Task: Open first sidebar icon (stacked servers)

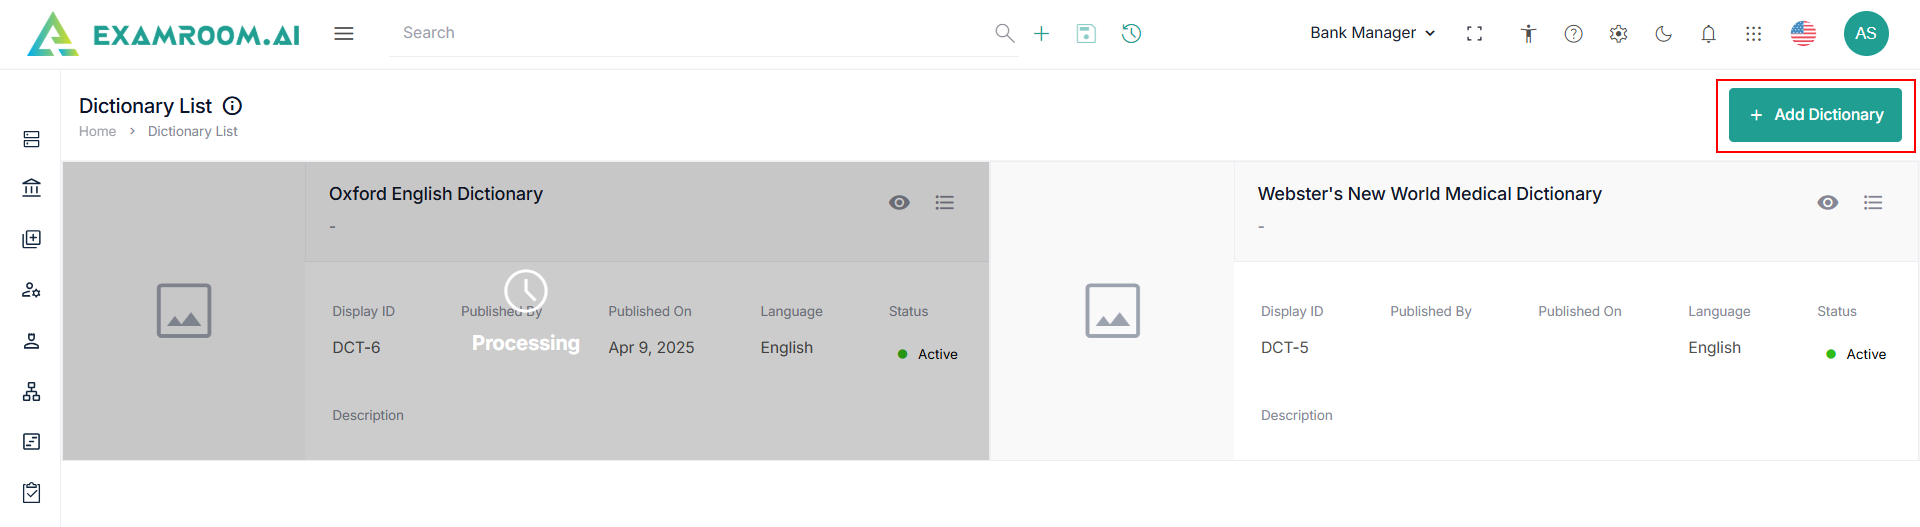Action: point(32,139)
